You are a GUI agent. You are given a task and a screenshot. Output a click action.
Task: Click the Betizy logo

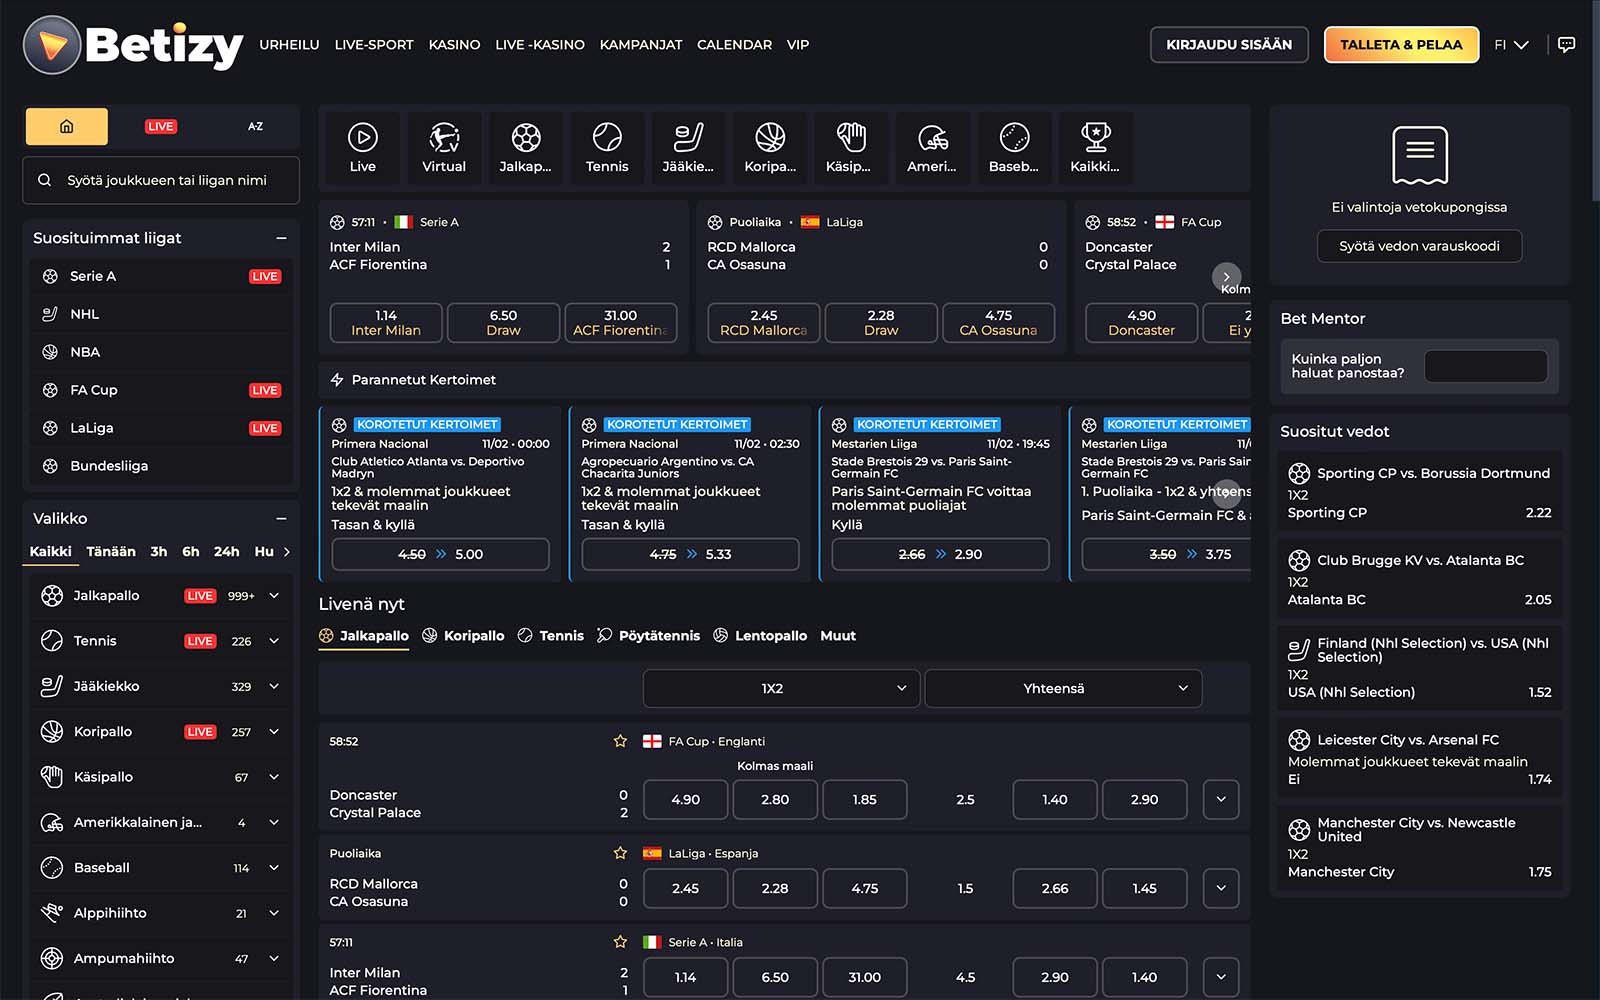tap(133, 45)
